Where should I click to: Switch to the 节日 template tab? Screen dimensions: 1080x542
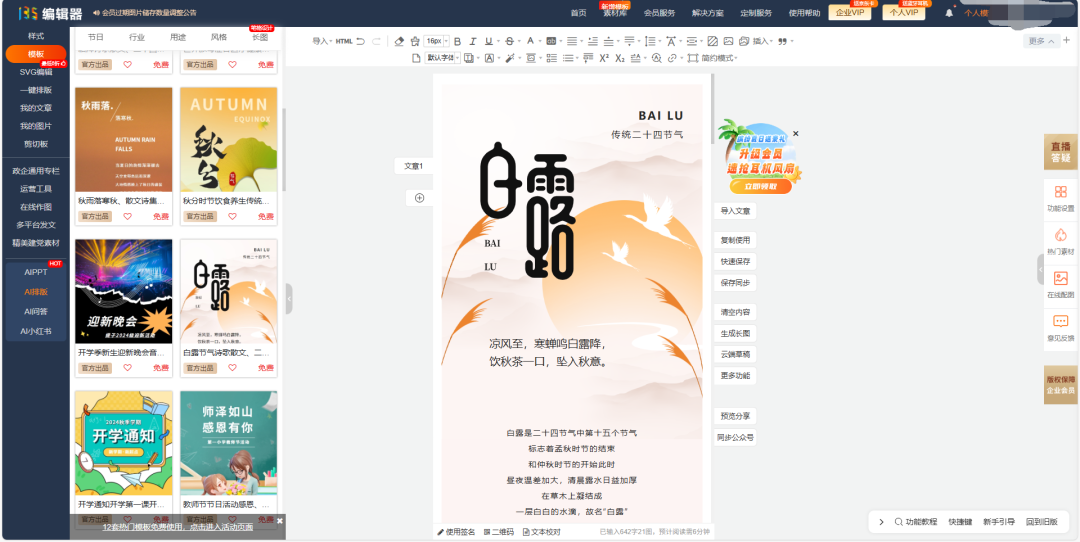pyautogui.click(x=96, y=37)
